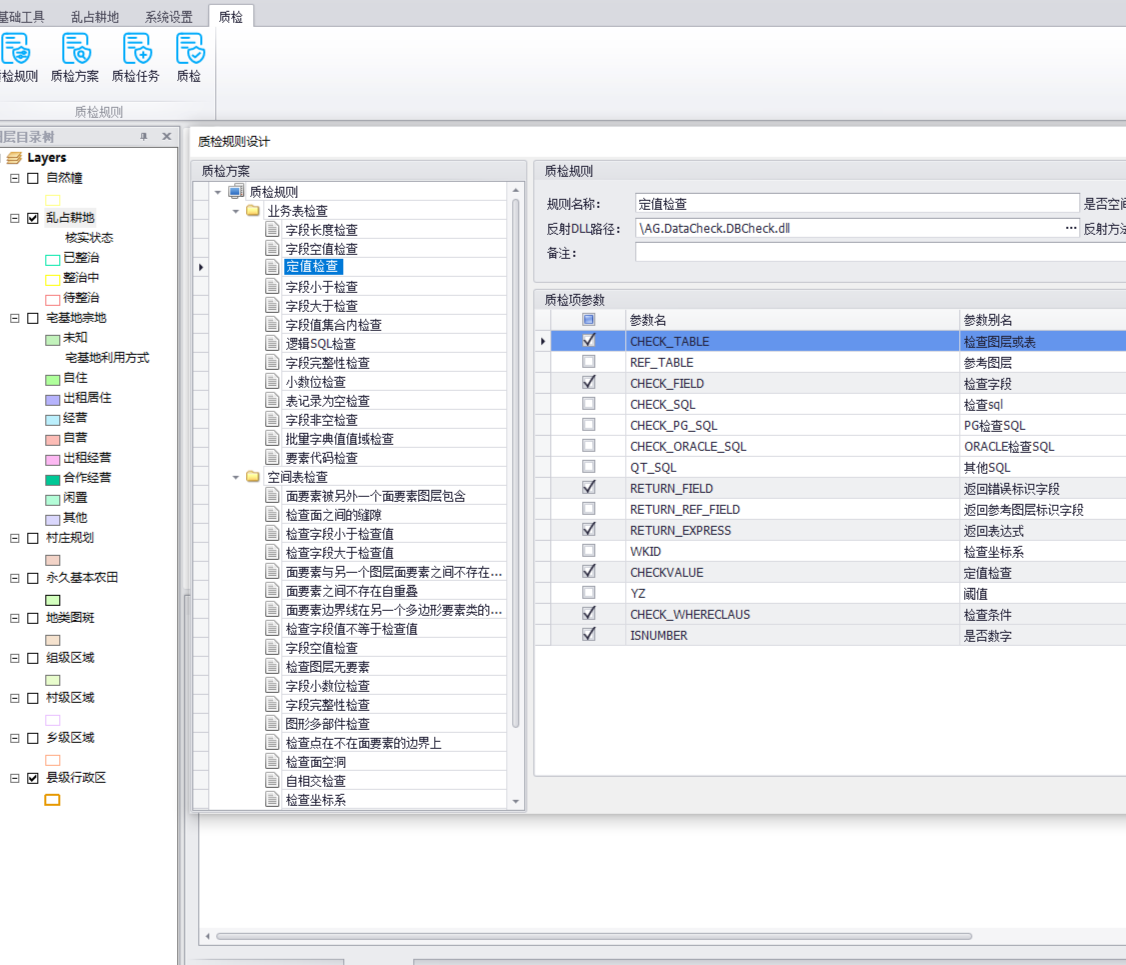Click document icon of 图形多部件检查
Viewport: 1126px width, 965px height.
pos(272,723)
